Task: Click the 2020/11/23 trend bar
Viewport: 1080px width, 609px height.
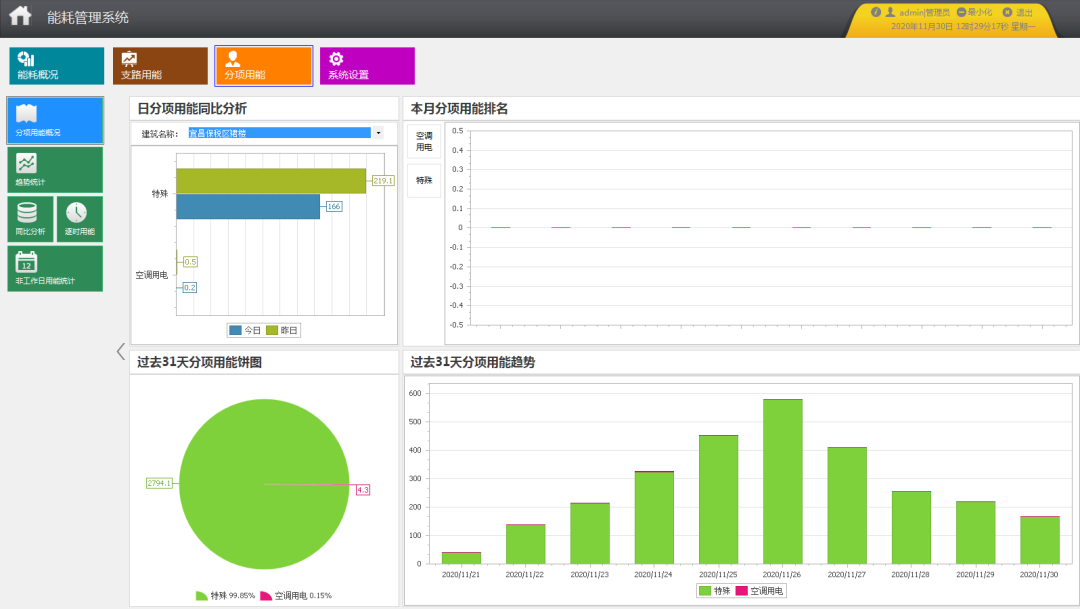Action: coord(590,533)
